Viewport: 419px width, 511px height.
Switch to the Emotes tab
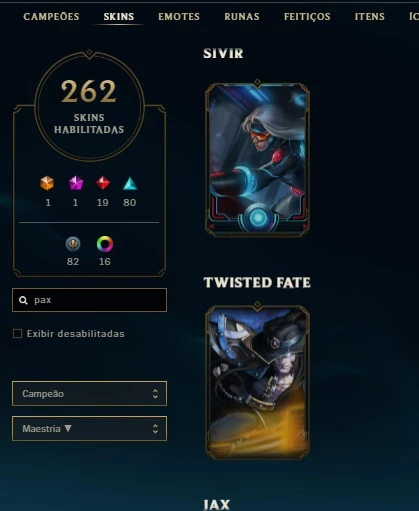point(179,16)
